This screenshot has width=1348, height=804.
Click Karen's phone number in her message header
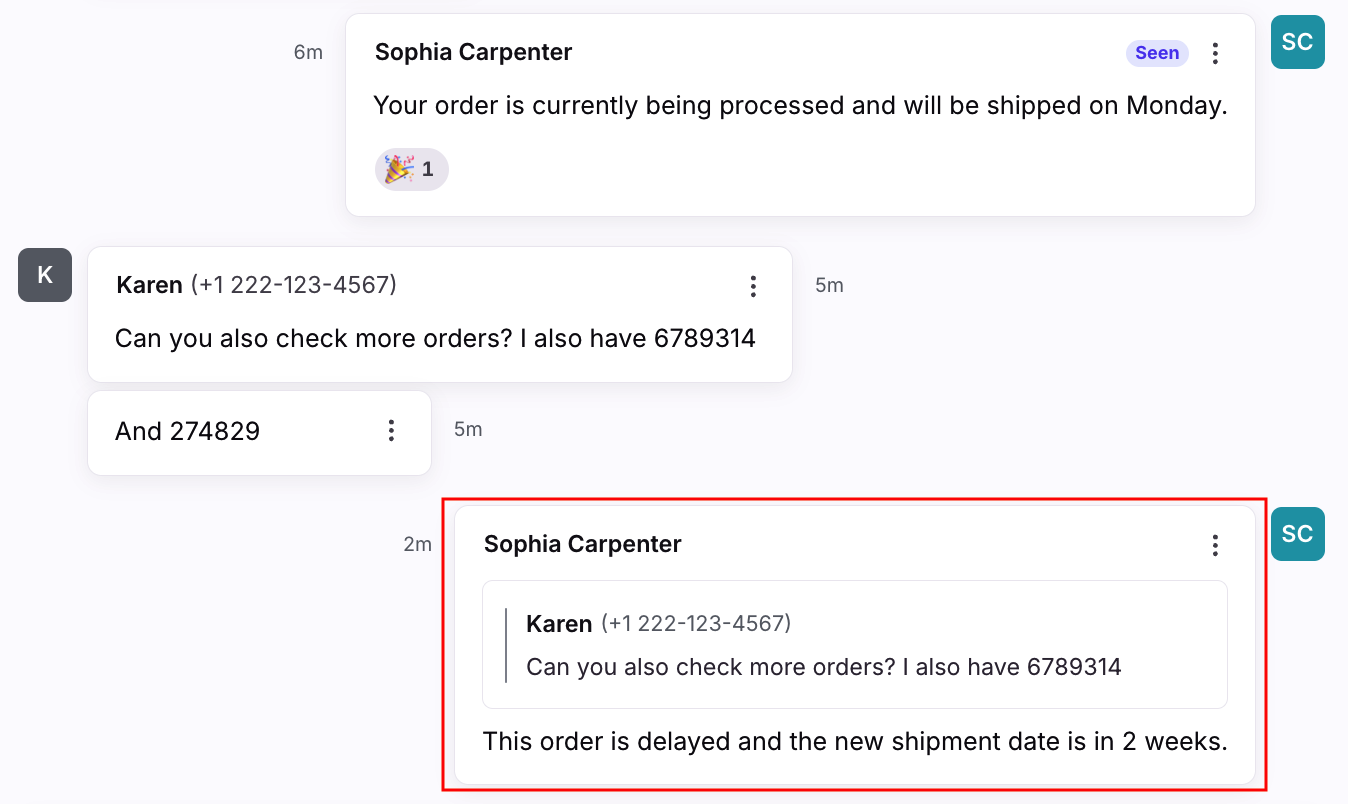[294, 285]
